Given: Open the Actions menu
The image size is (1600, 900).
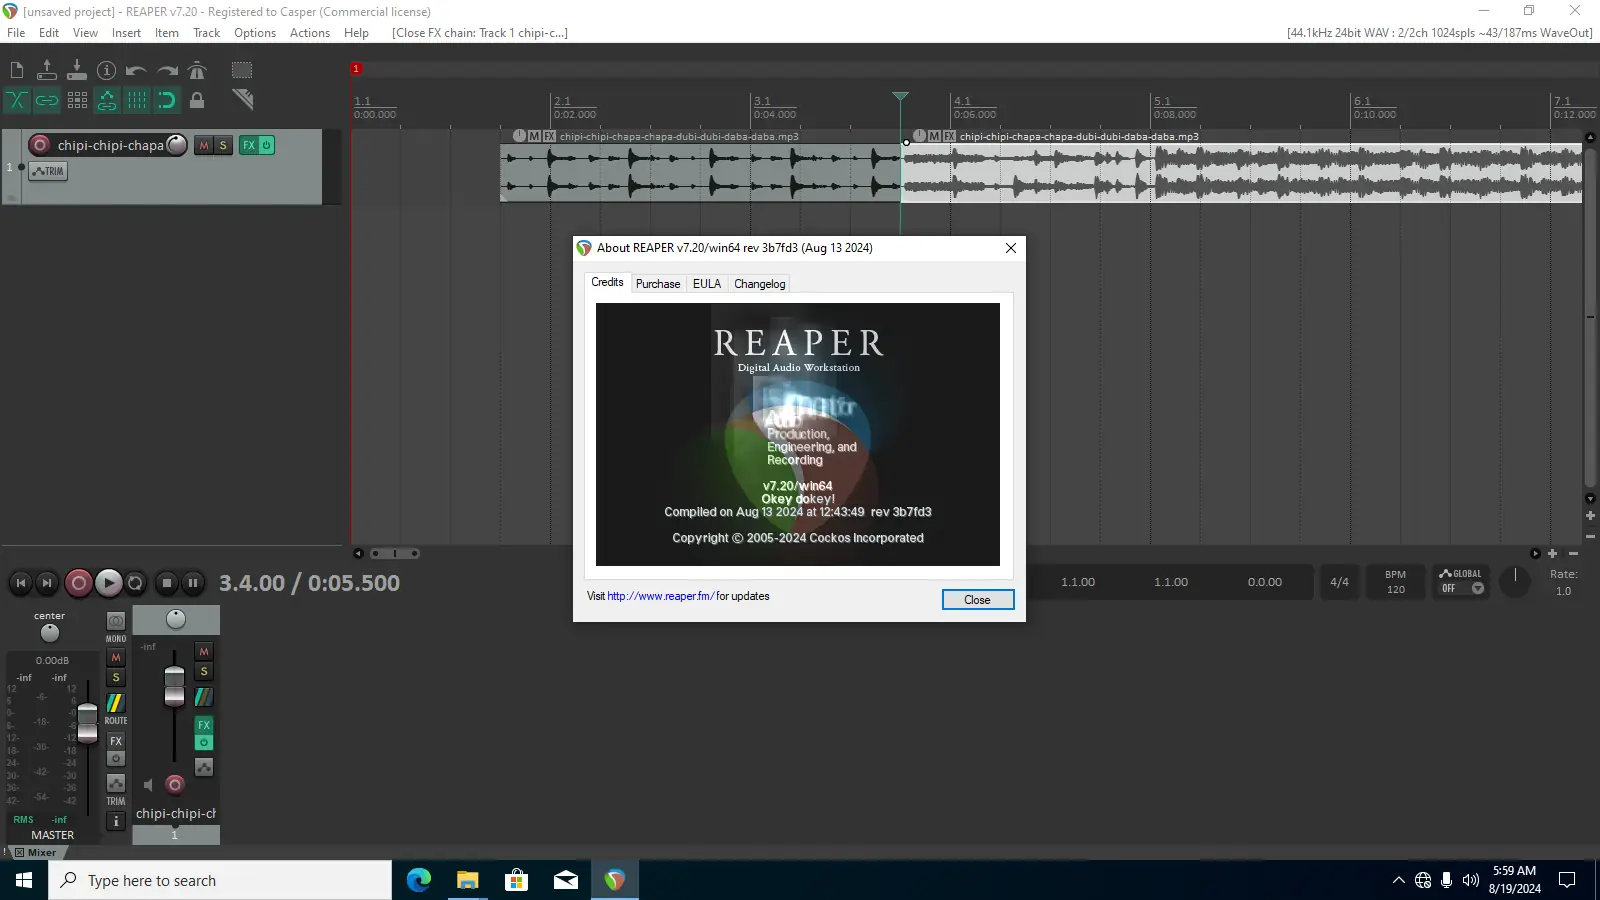Looking at the screenshot, I should coord(310,33).
